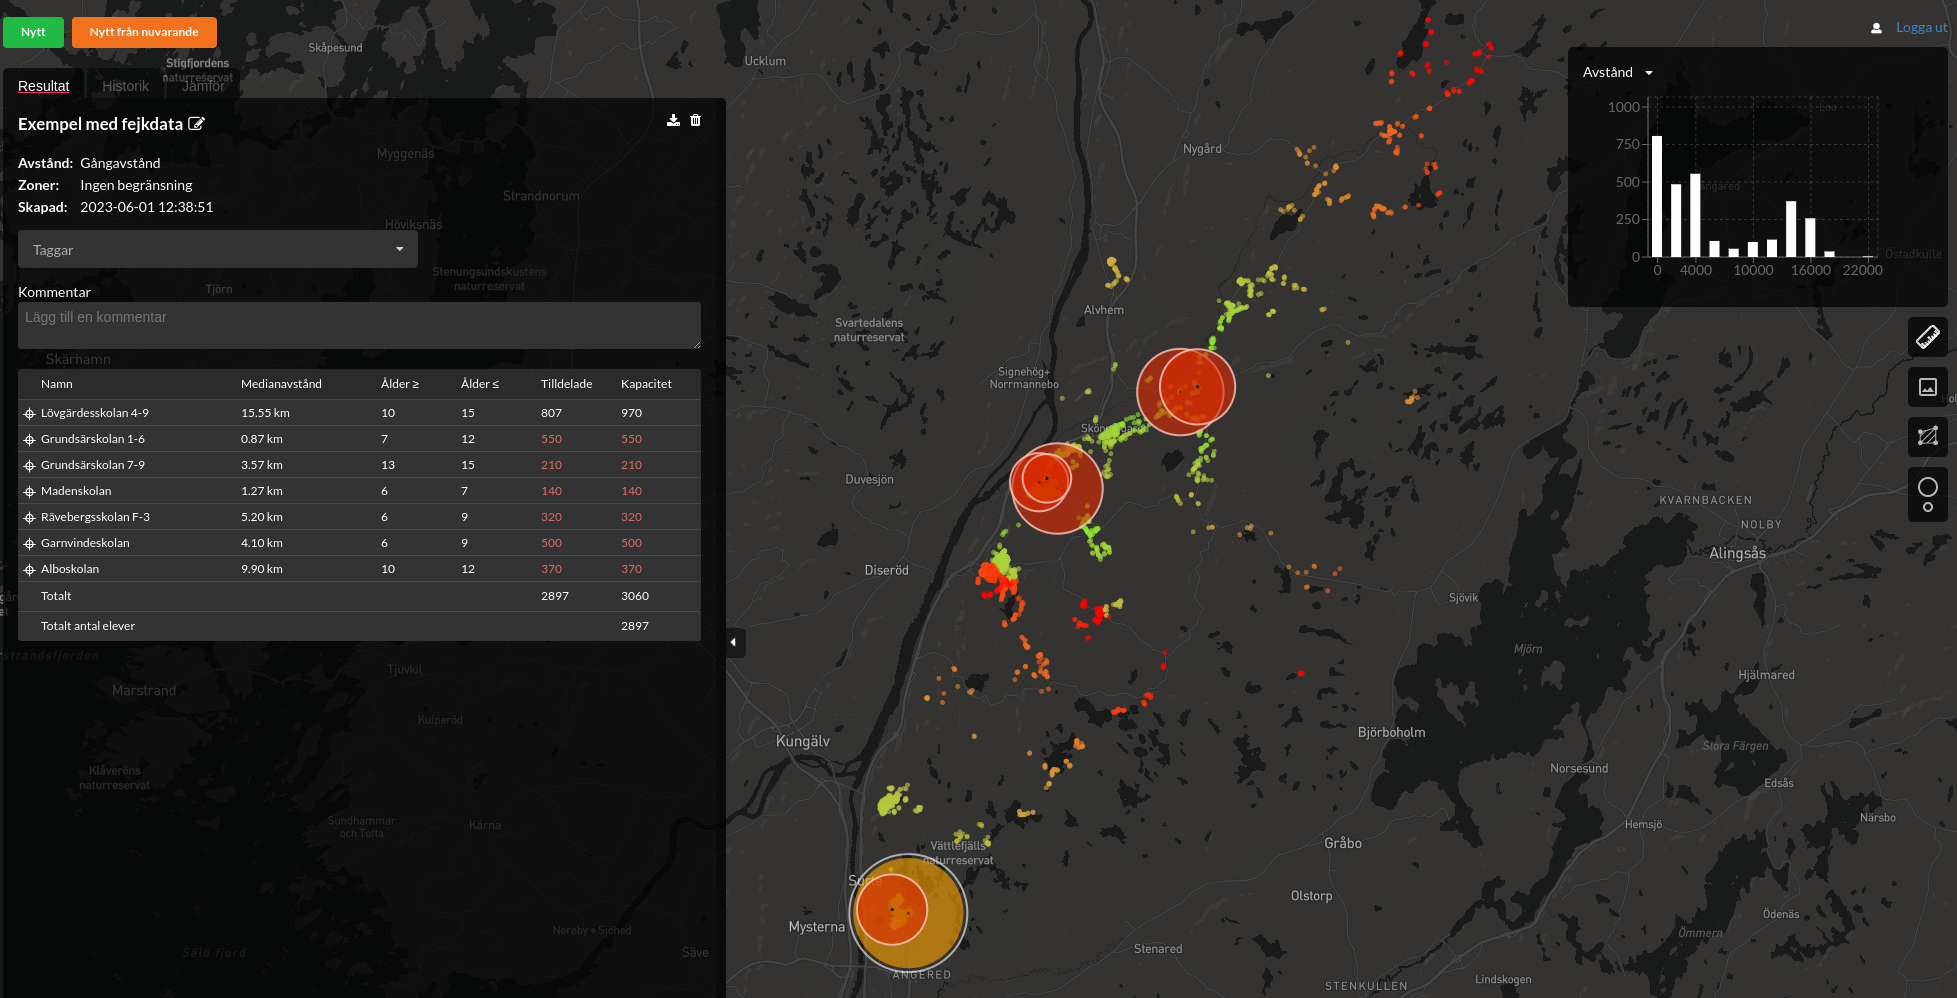Collapse the side panel with arrow
The height and width of the screenshot is (998, 1957).
734,642
